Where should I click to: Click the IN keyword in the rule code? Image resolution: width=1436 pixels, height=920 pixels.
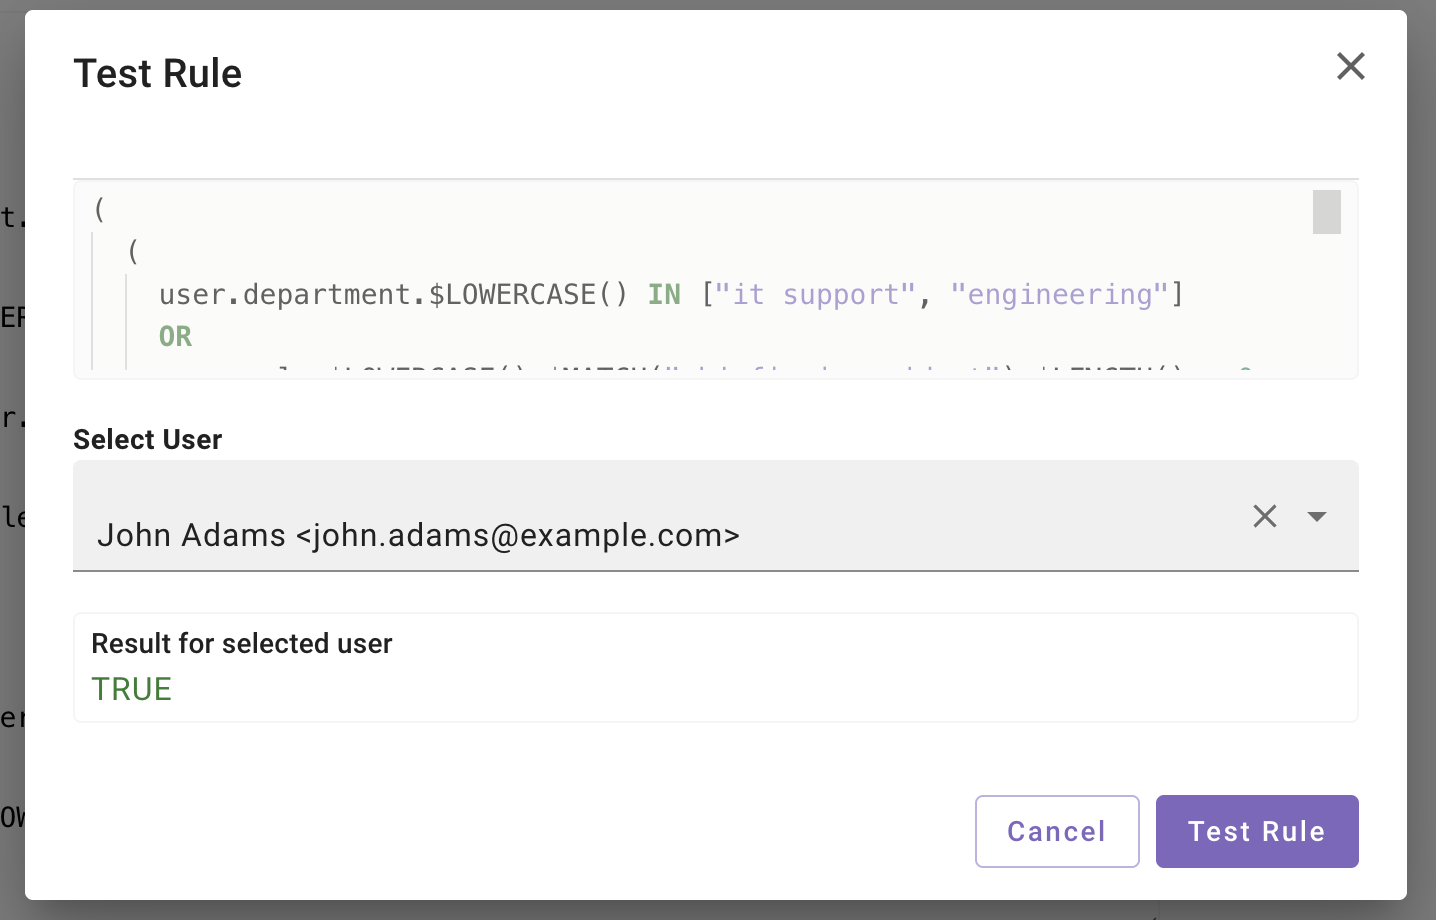click(664, 295)
